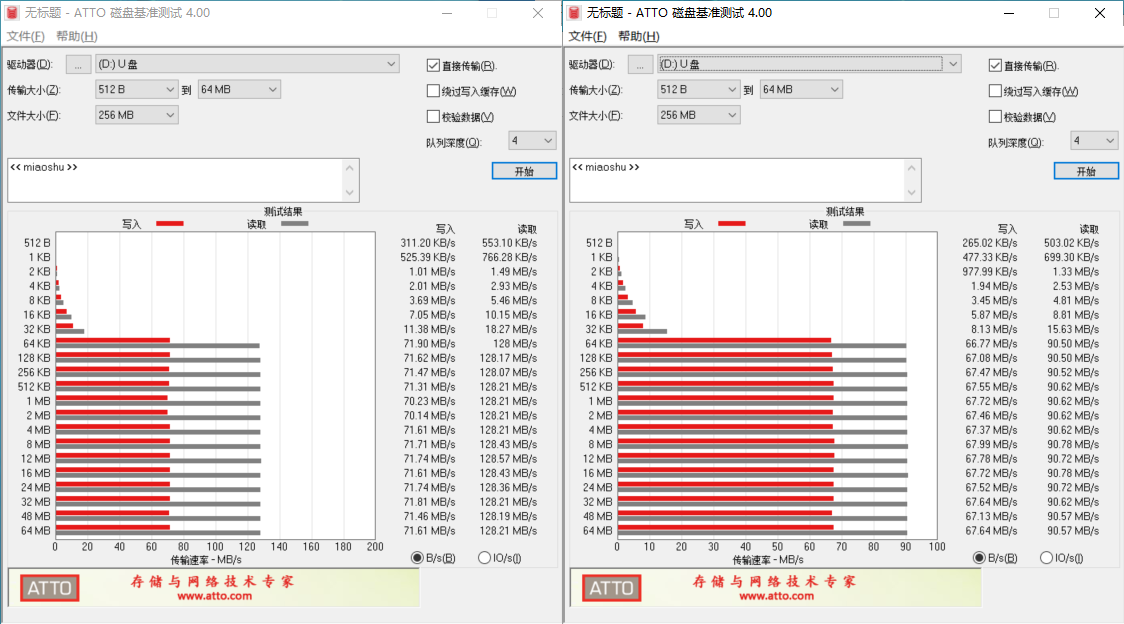Screen dimensions: 1124x624
Task: Open the 文件(F) menu in the right window
Action: [588, 37]
